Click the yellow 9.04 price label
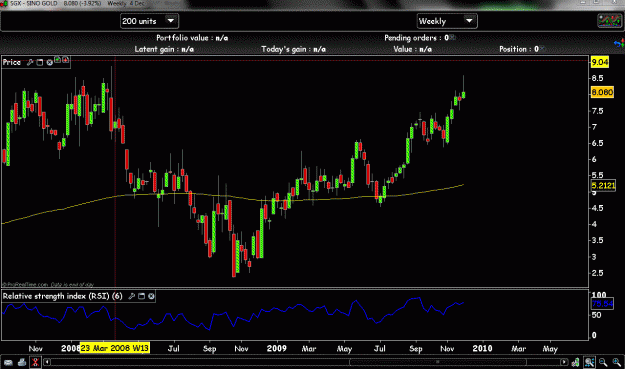625x369 pixels. (600, 62)
